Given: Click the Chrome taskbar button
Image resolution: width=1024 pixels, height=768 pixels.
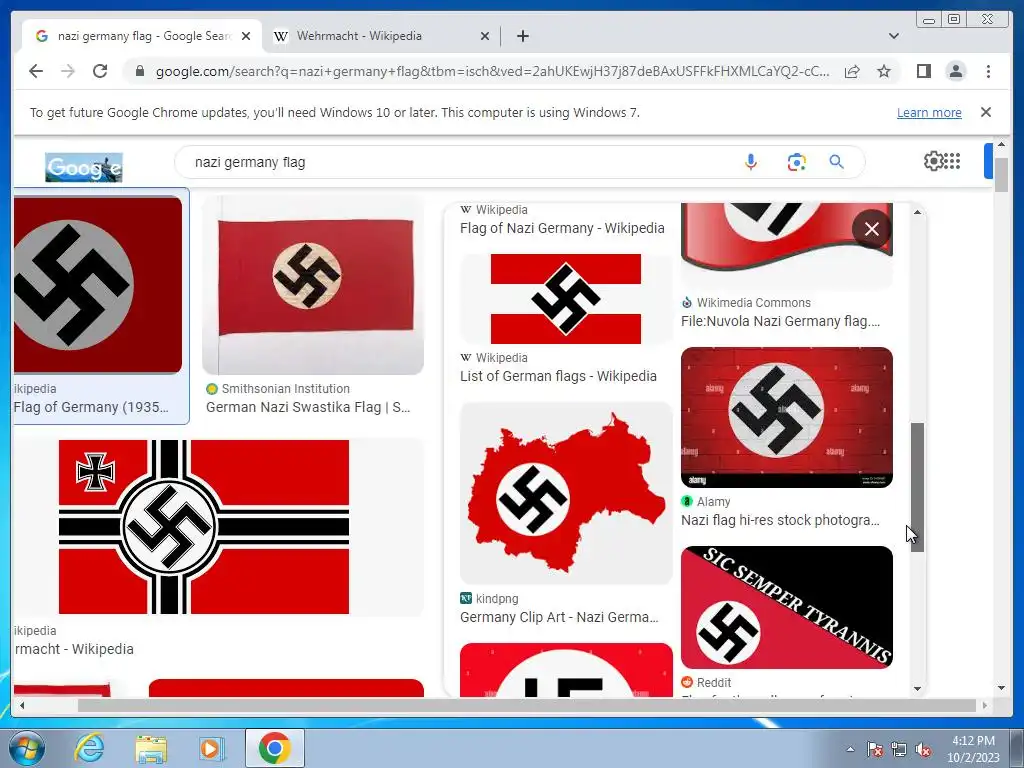Looking at the screenshot, I should coord(274,748).
